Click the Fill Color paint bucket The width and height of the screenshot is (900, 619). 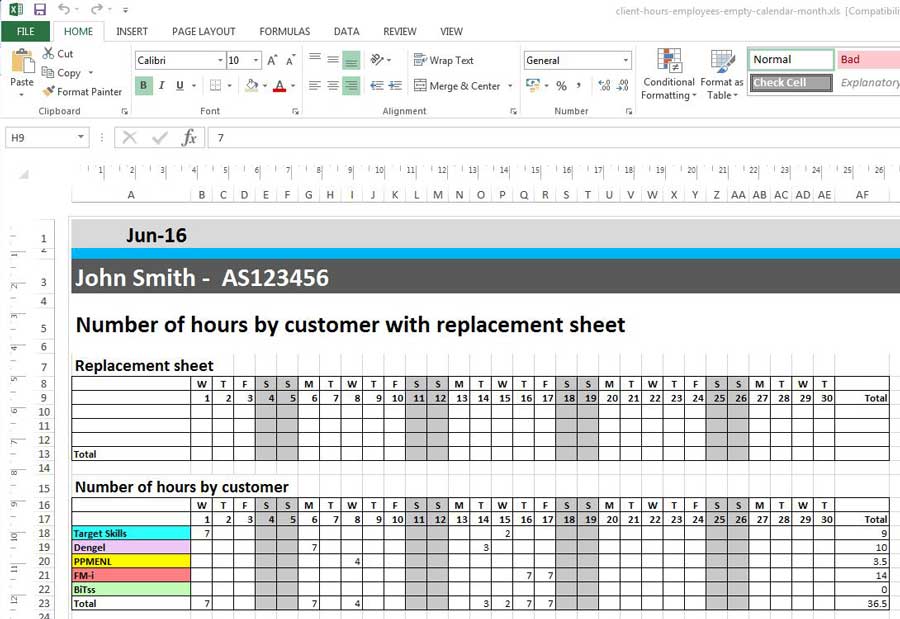coord(251,86)
